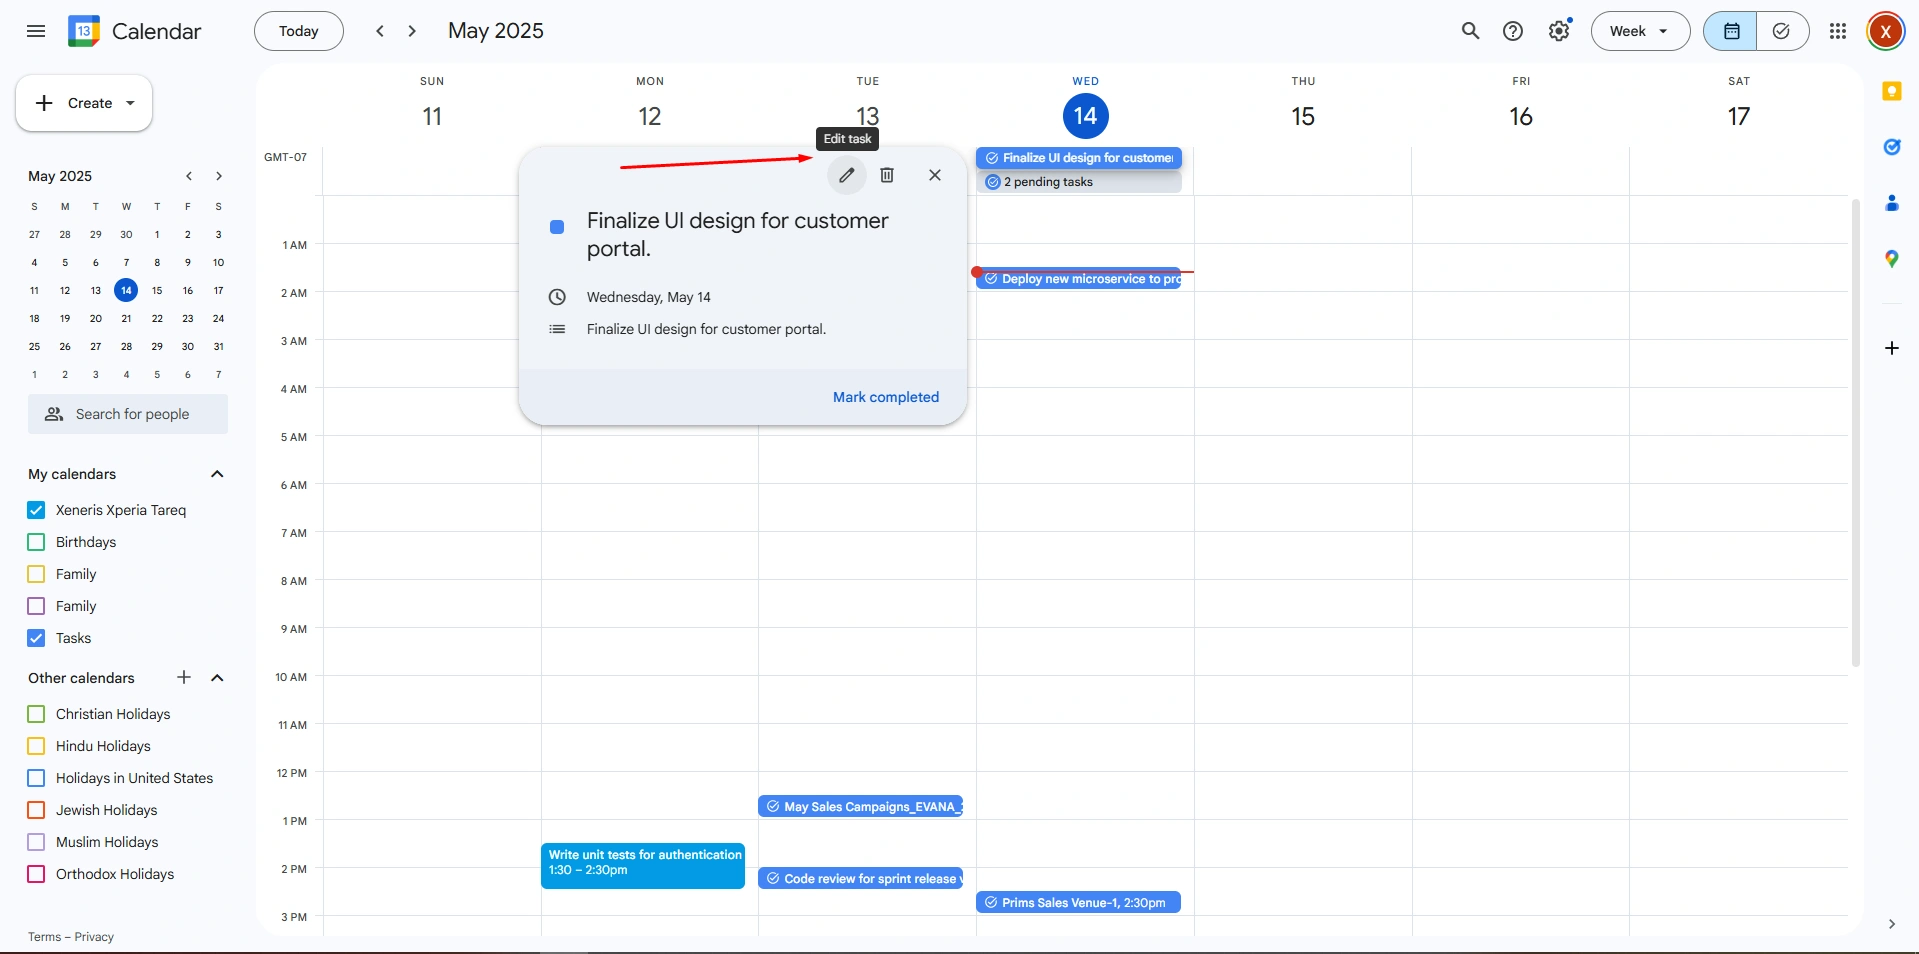
Task: Collapse the My calendars section
Action: tap(217, 474)
